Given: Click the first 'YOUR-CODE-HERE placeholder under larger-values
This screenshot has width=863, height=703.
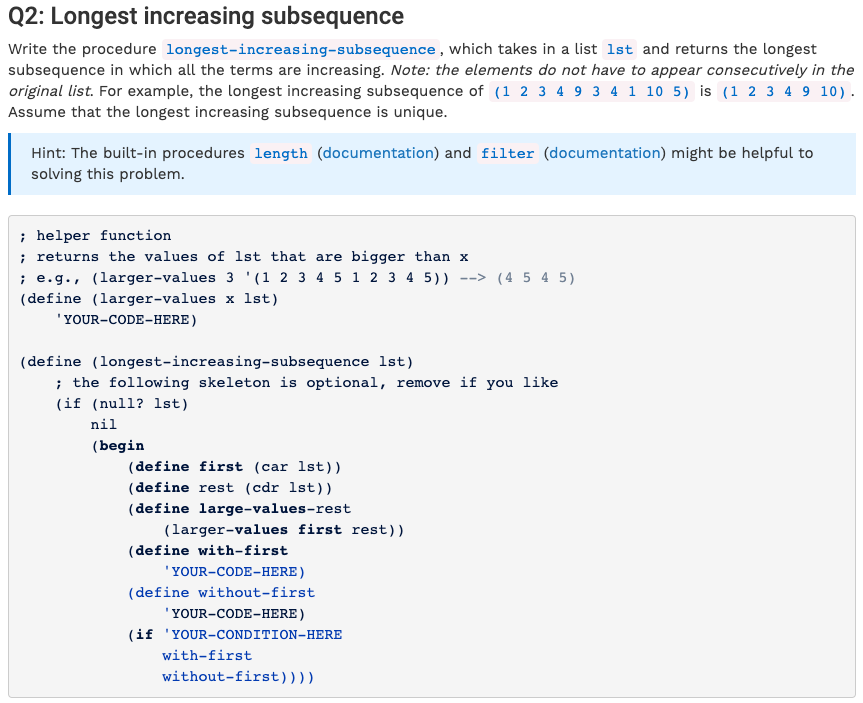Looking at the screenshot, I should (x=126, y=320).
